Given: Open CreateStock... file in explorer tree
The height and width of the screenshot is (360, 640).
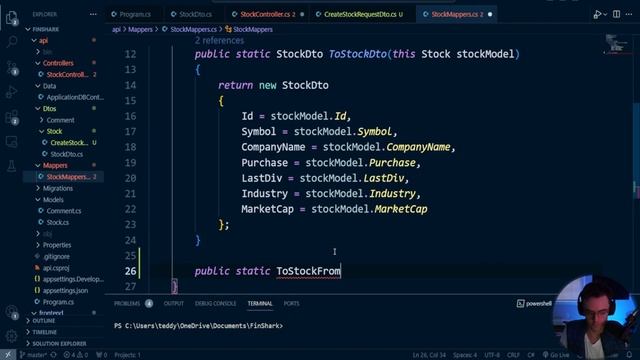Looking at the screenshot, I should point(69,143).
